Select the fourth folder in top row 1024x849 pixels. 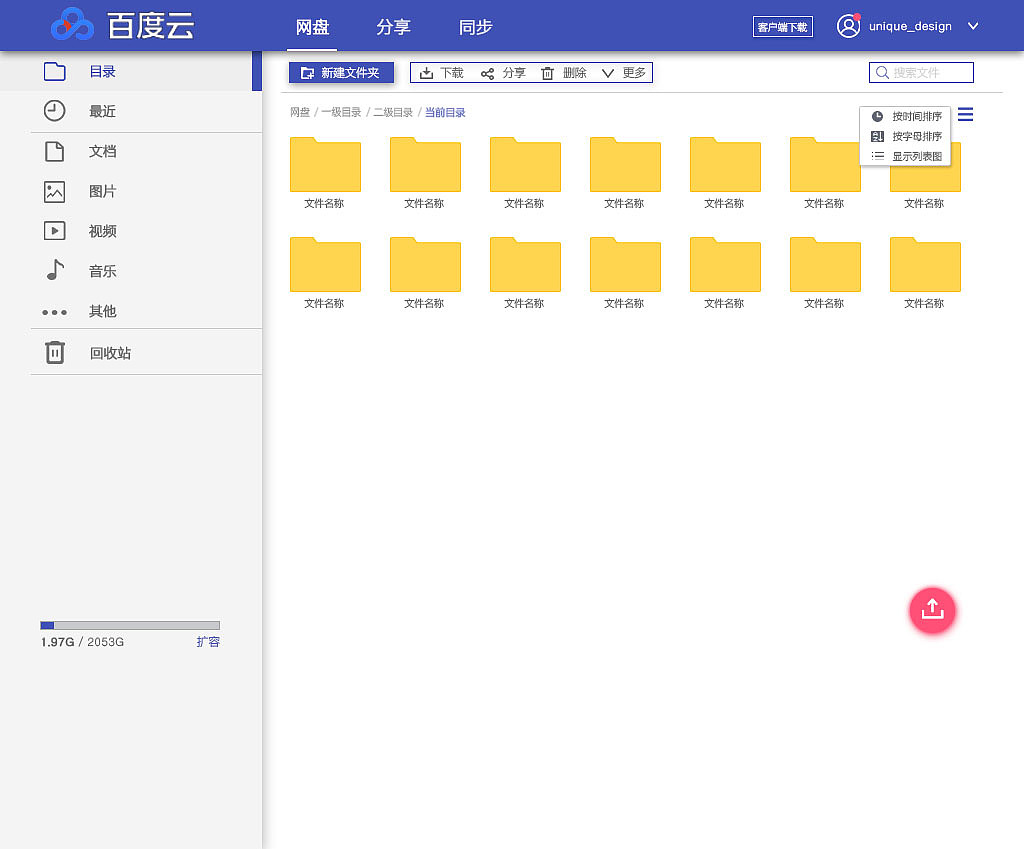(625, 165)
